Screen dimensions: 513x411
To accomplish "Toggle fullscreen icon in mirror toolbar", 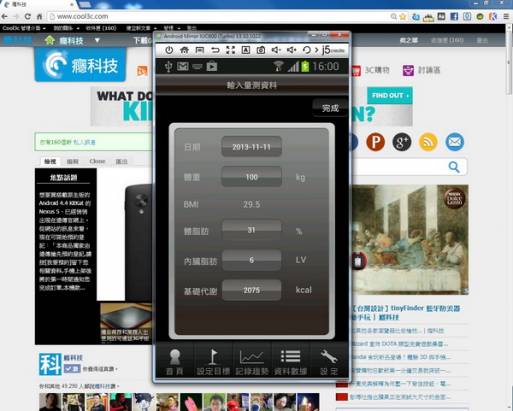I will [230, 50].
